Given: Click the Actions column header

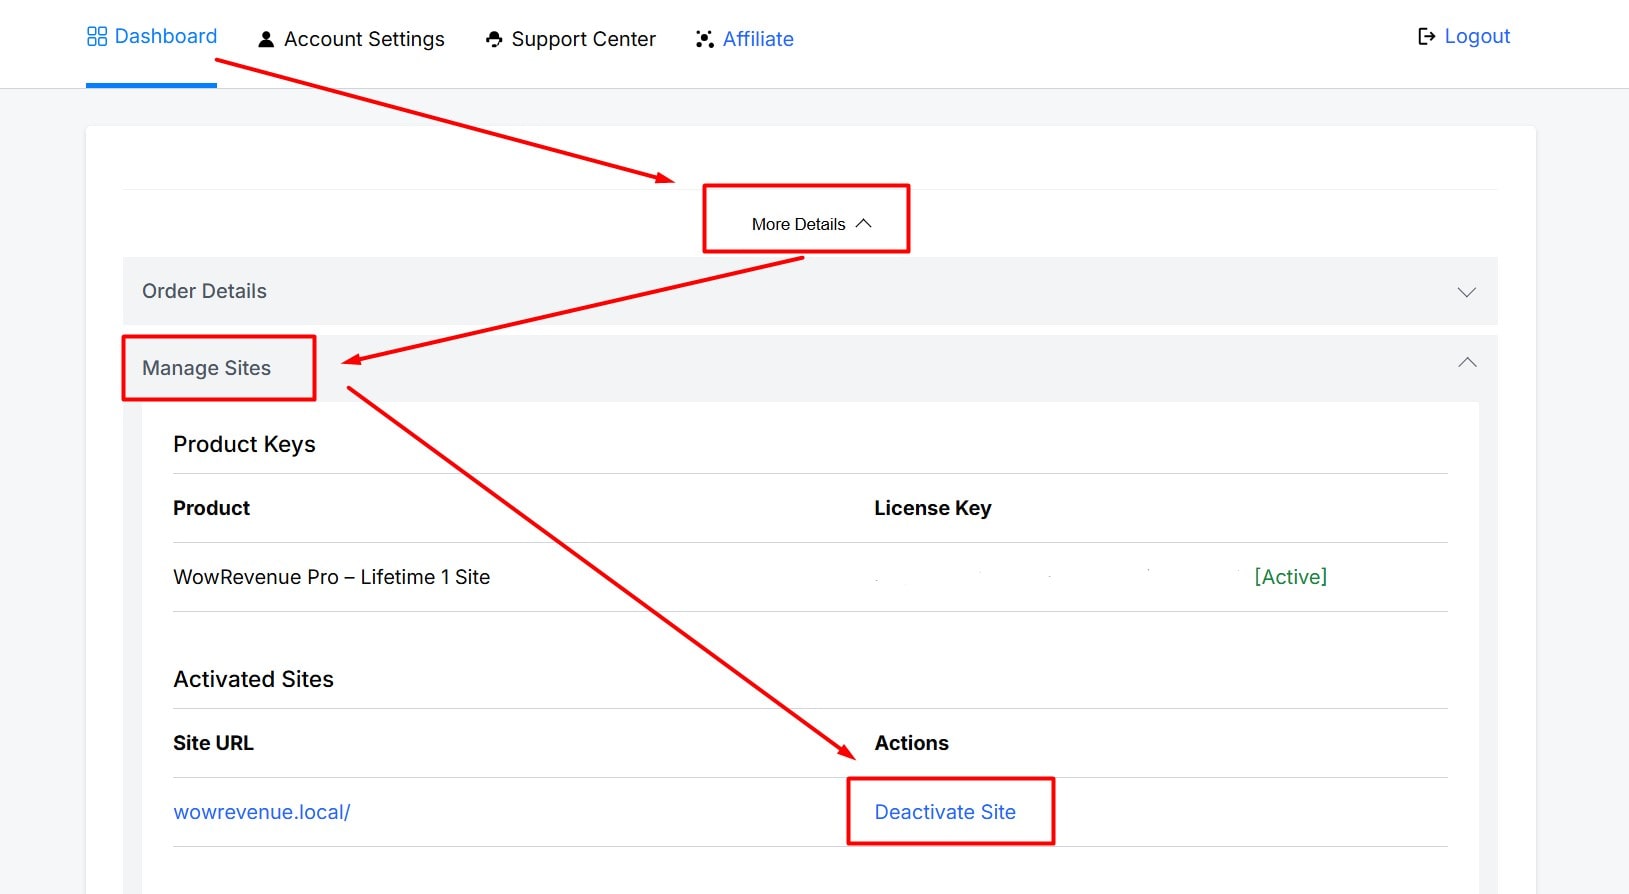Looking at the screenshot, I should [x=911, y=743].
